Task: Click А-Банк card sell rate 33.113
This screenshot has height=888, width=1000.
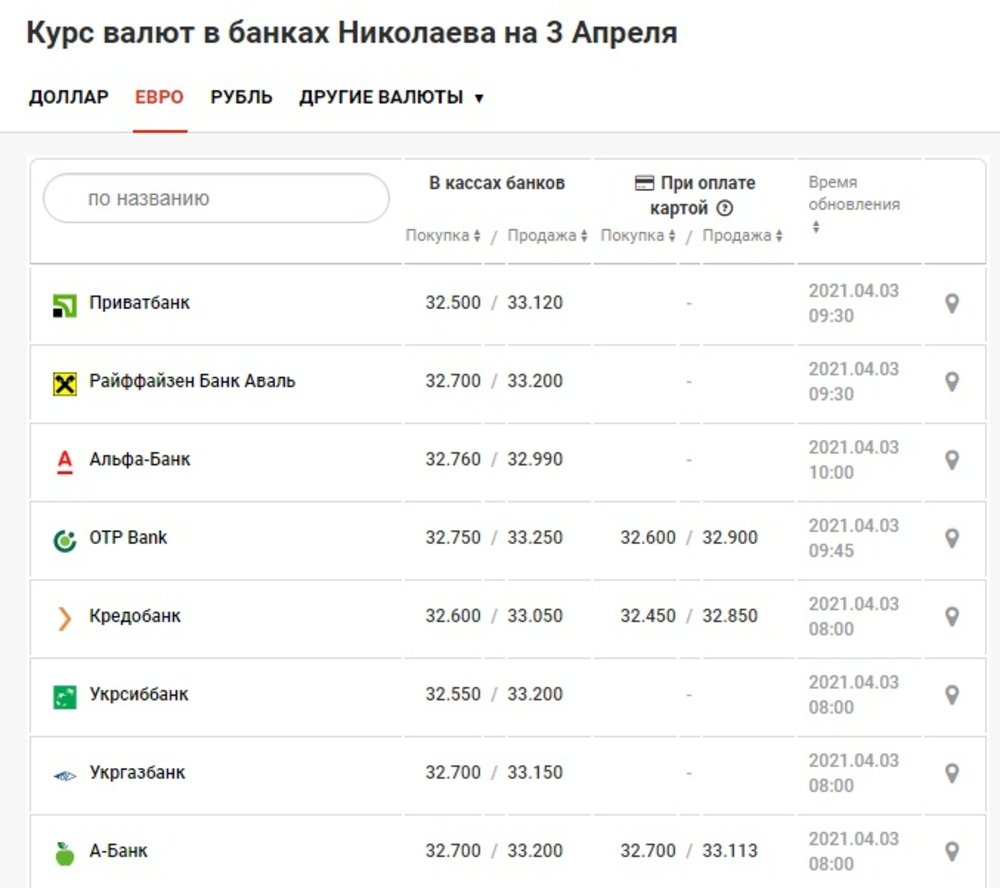Action: [730, 851]
